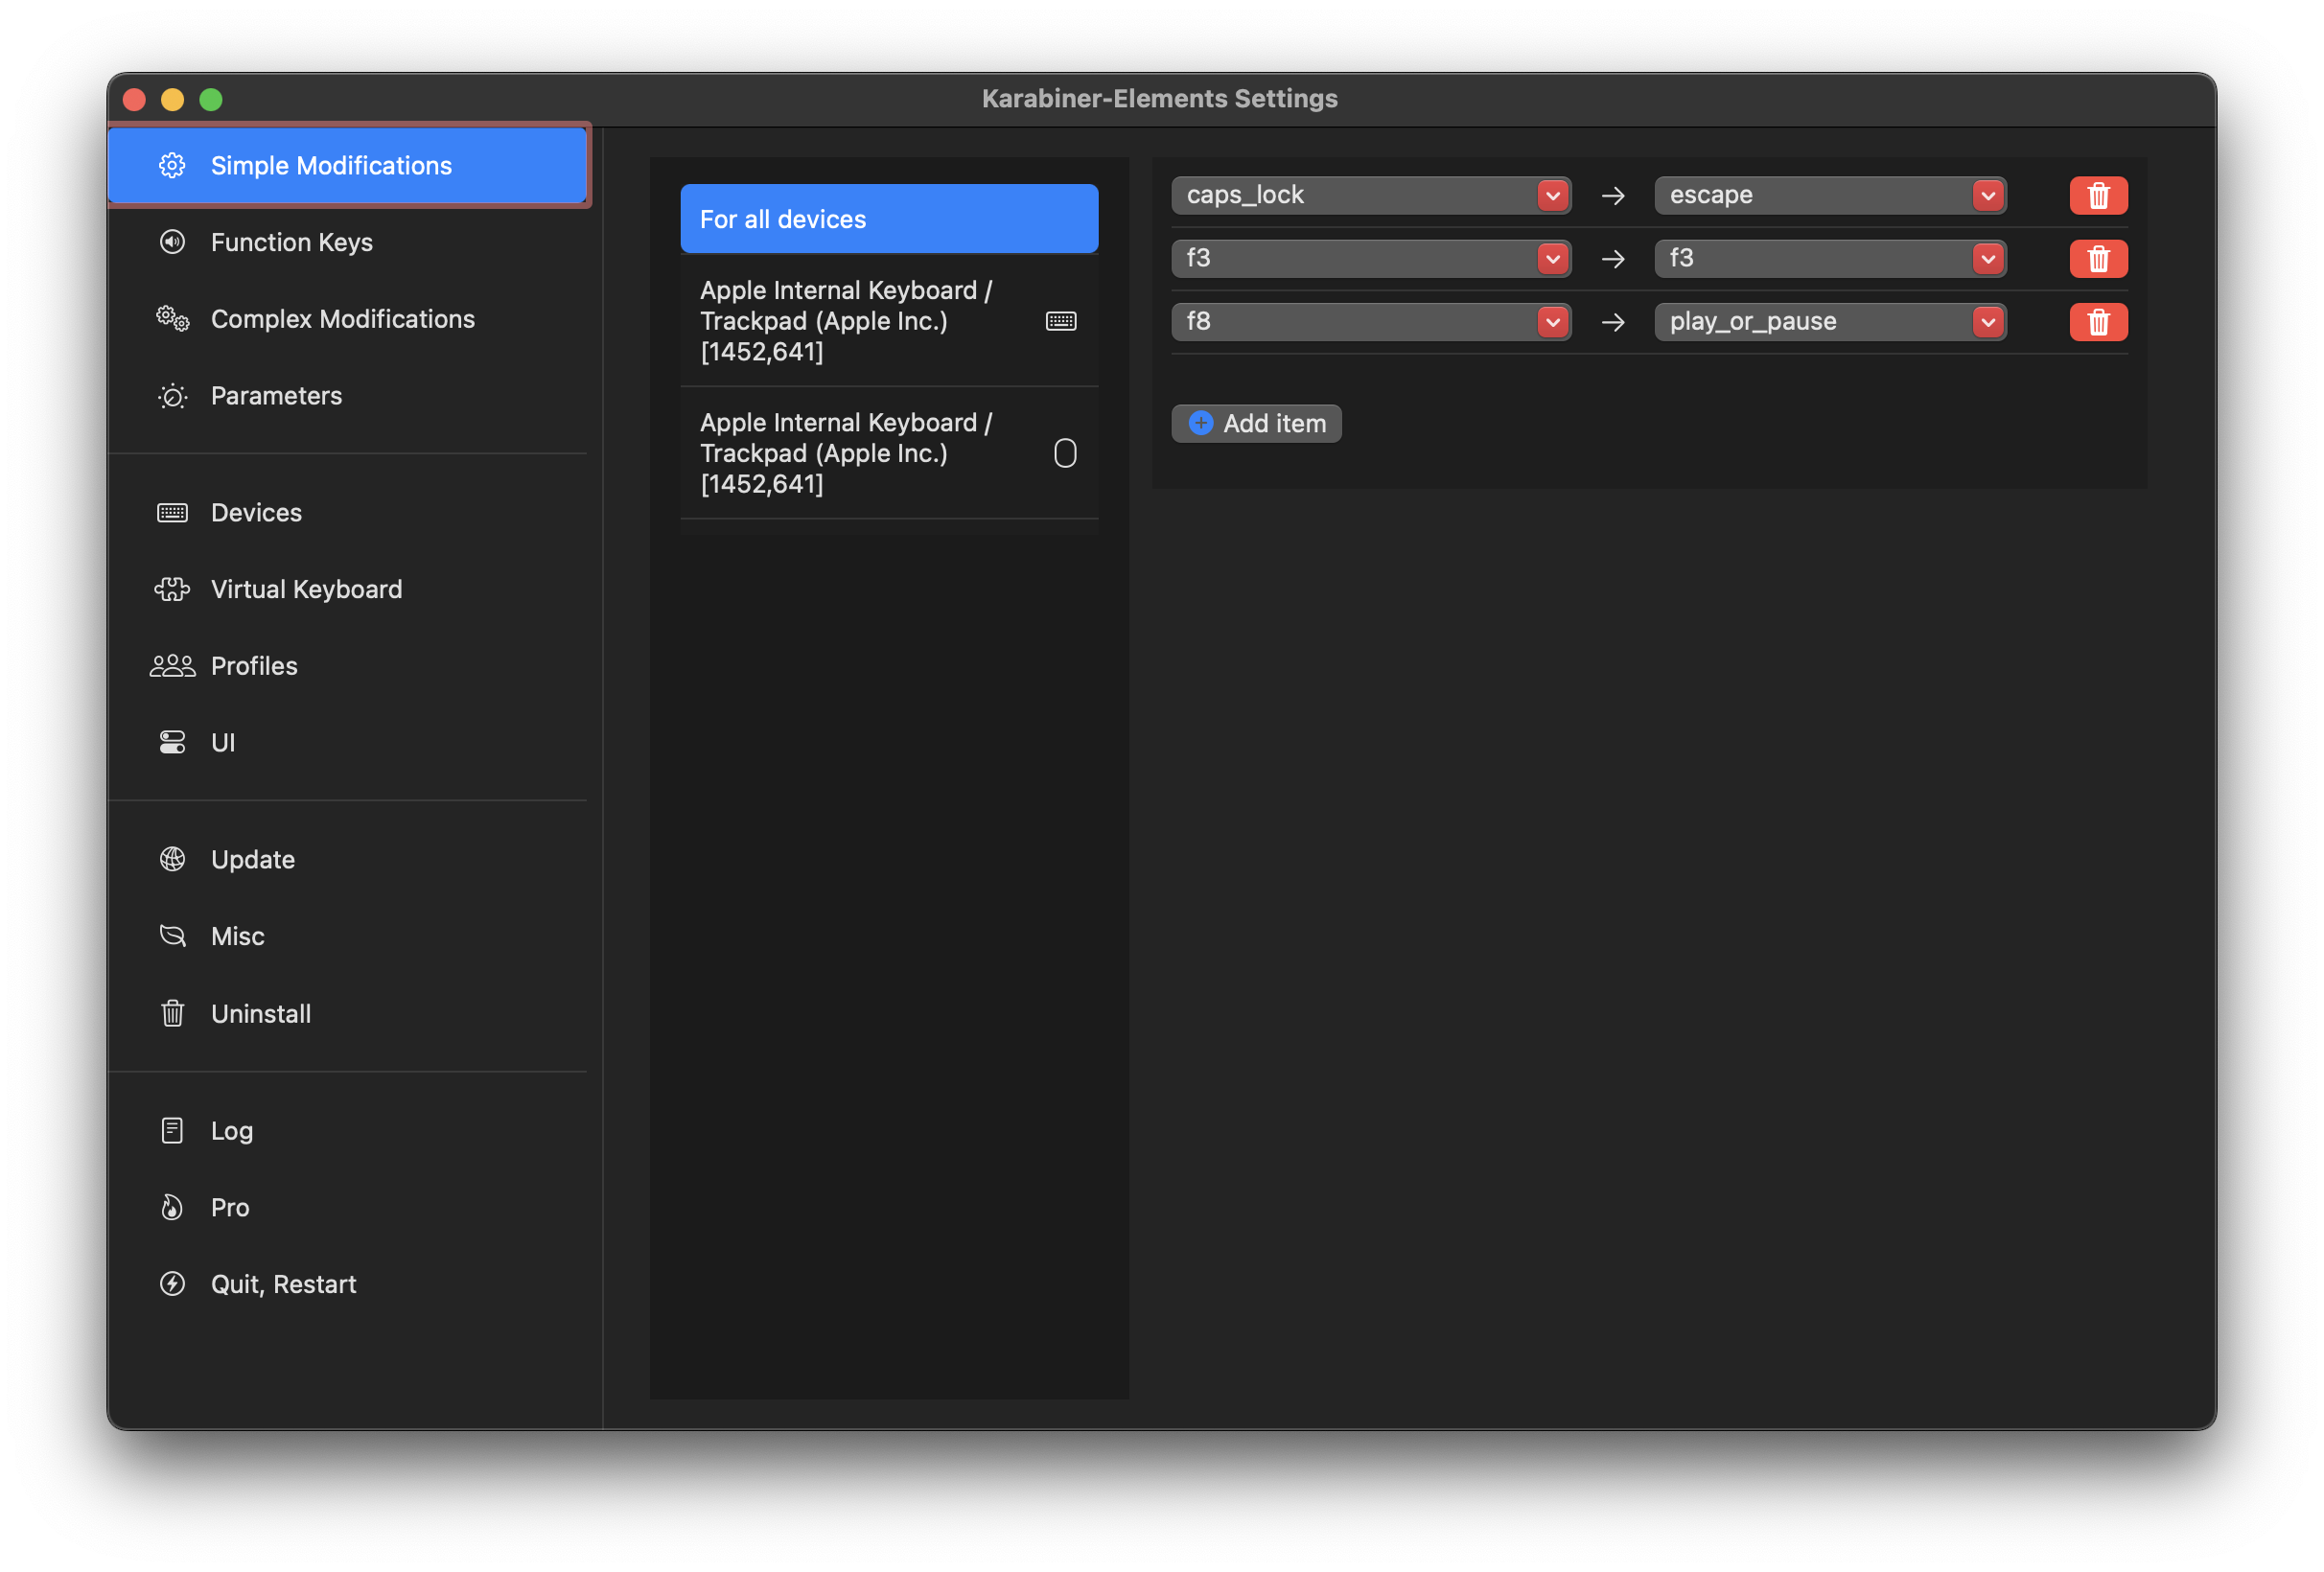Screen dimensions: 2324x1572
Task: Click the Profiles people icon
Action: point(172,666)
